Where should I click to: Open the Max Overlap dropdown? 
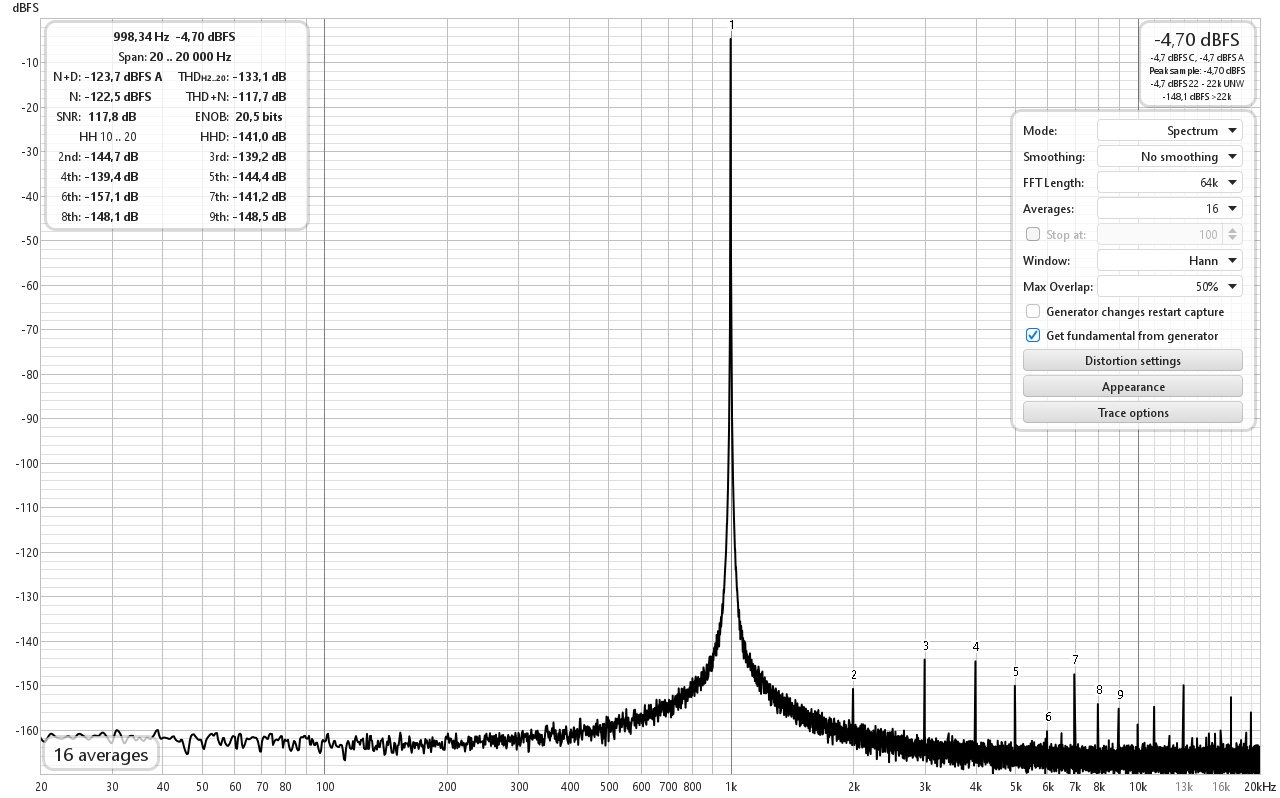tap(1169, 287)
